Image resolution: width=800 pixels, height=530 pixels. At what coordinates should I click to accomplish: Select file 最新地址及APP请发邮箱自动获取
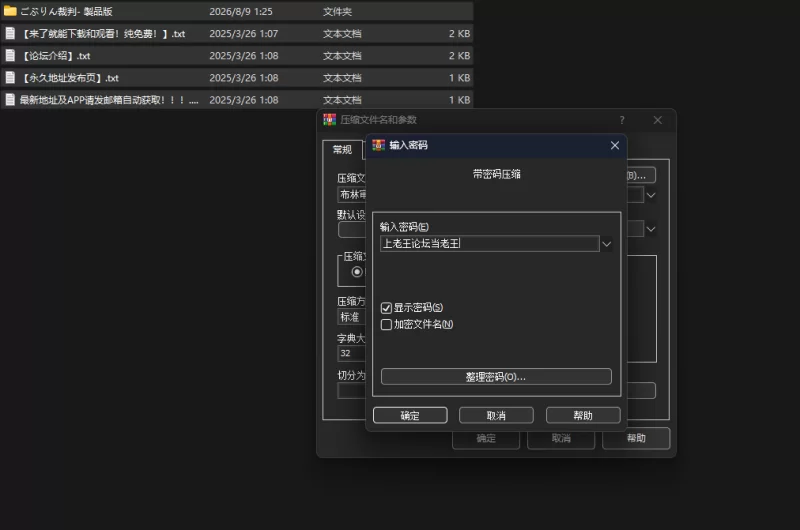pos(109,100)
